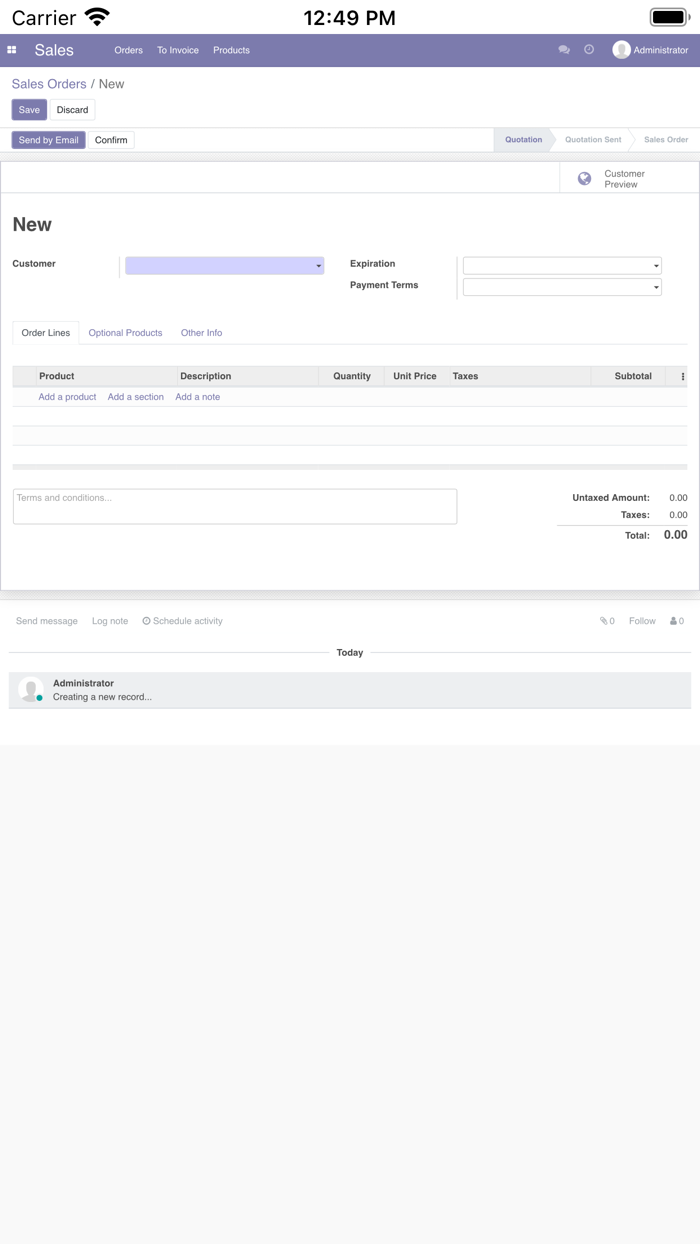Click Log note in chatter

[110, 621]
